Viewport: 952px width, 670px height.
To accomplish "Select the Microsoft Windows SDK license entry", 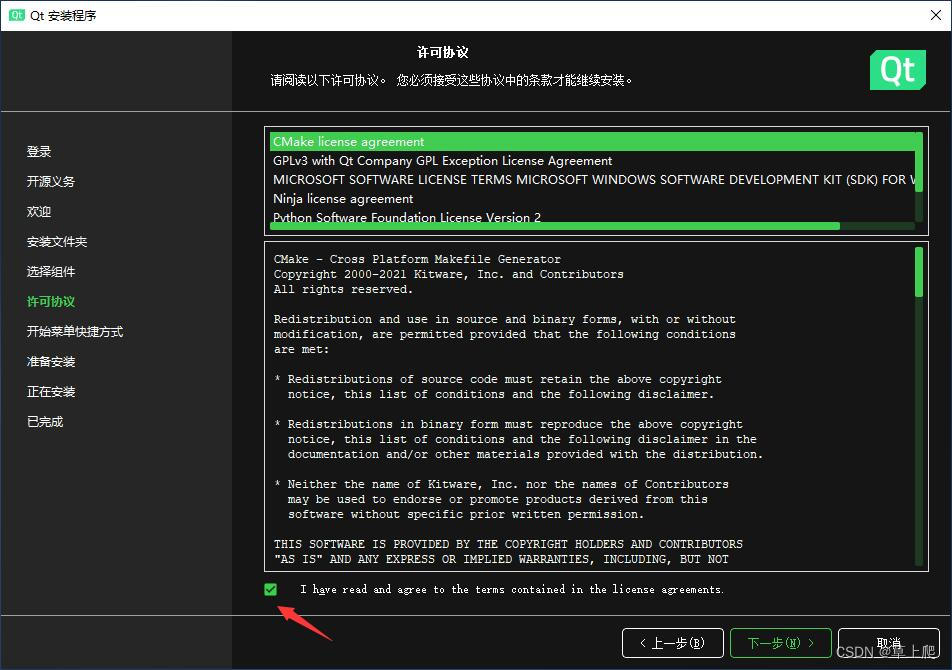I will (x=500, y=179).
